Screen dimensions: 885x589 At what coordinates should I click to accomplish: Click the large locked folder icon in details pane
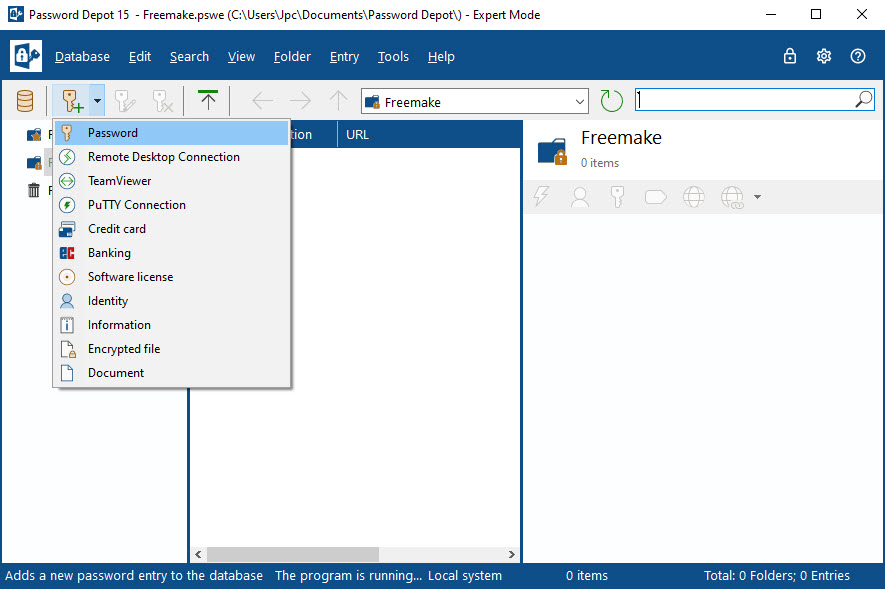(x=553, y=151)
